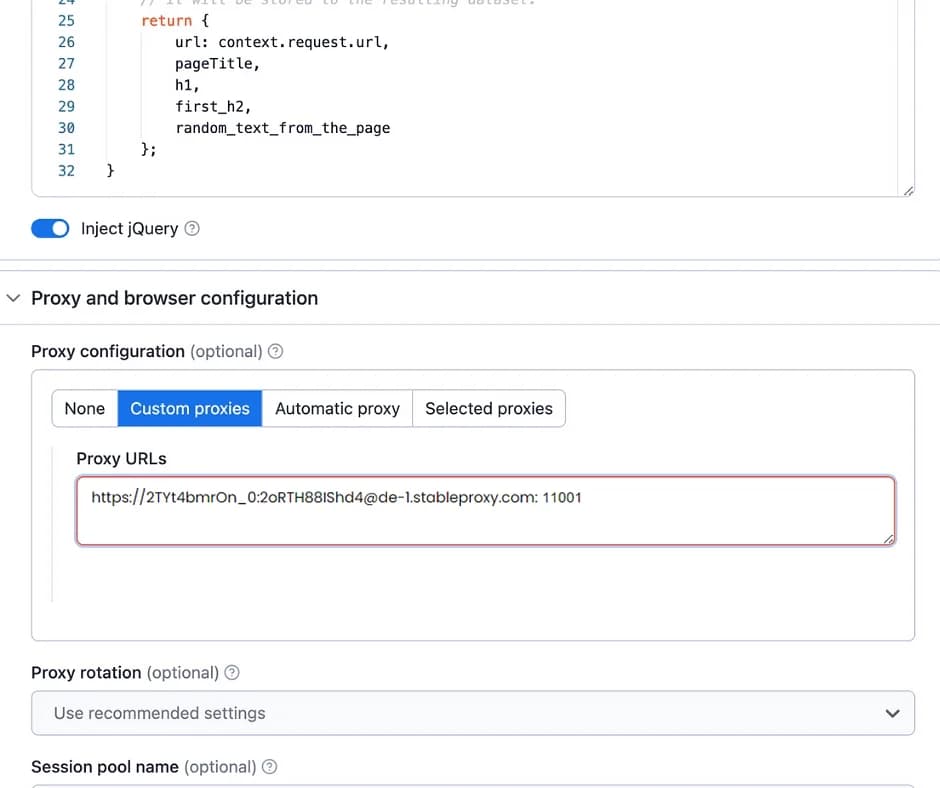Switch to Custom proxies option

(190, 408)
